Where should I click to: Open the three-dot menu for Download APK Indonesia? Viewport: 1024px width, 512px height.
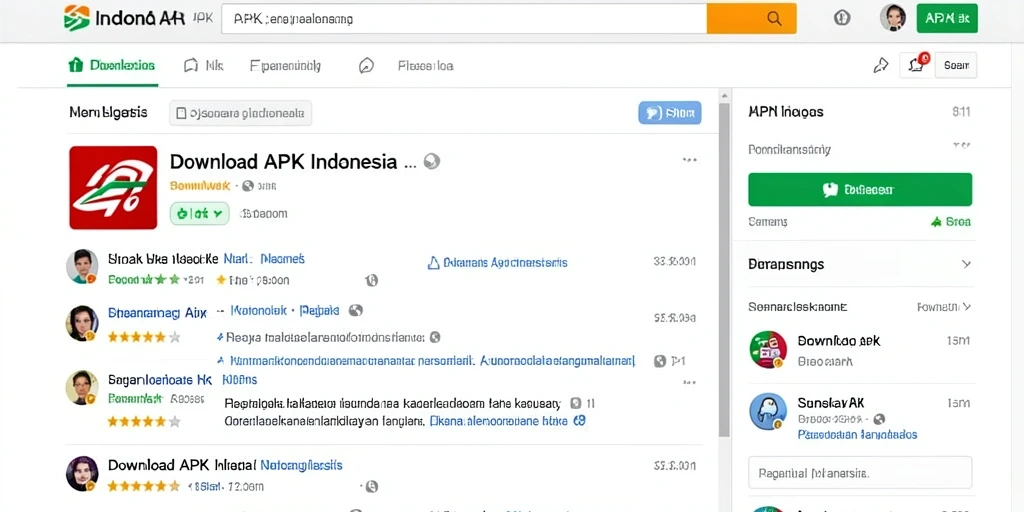pyautogui.click(x=690, y=159)
